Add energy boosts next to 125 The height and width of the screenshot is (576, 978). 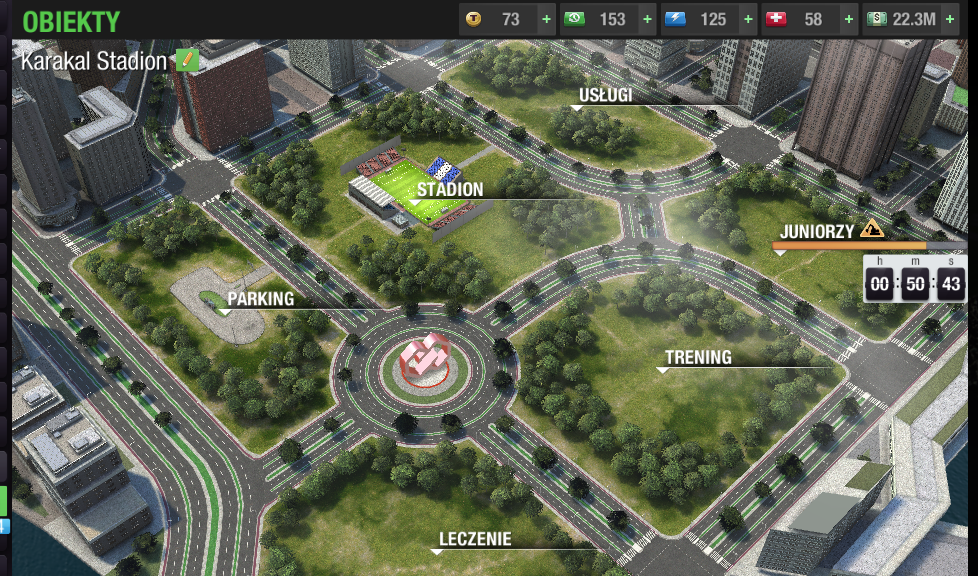(748, 19)
